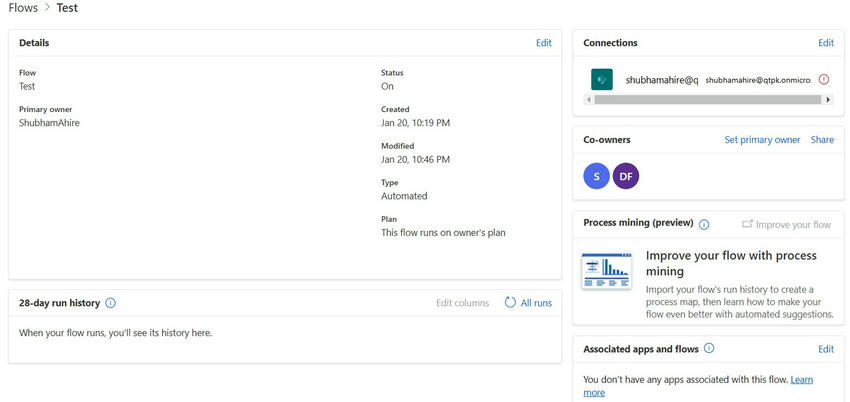Edit the Connections panel
This screenshot has width=850, height=402.
click(826, 43)
